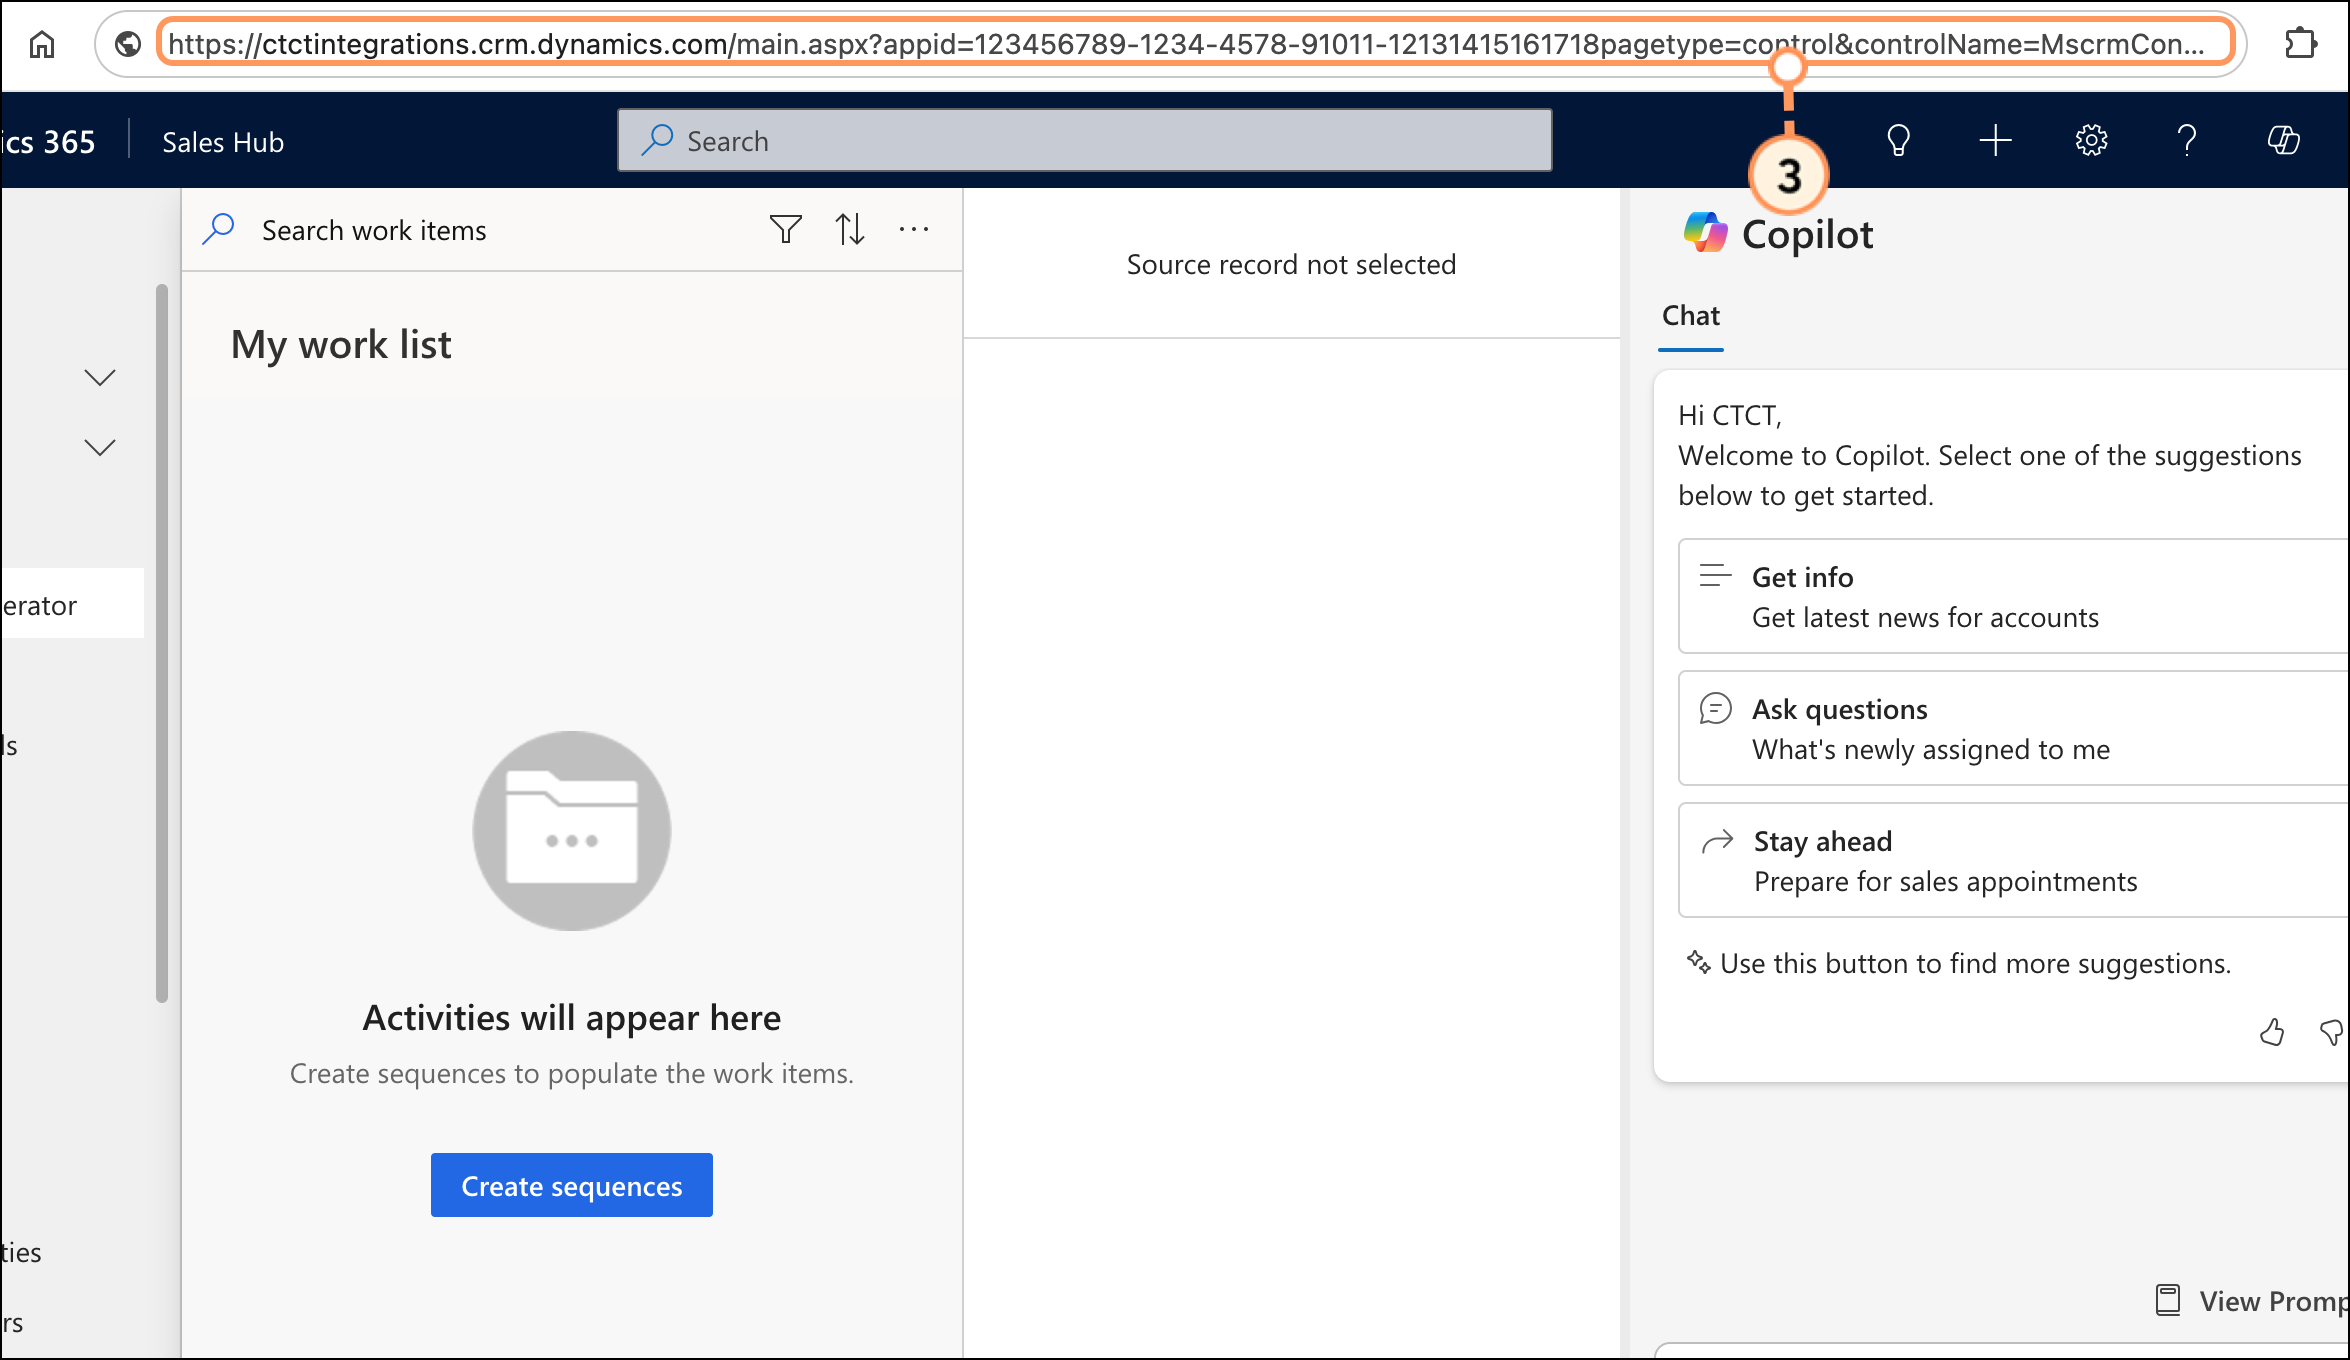
Task: Open the lightbulb assistant icon
Action: pos(1898,141)
